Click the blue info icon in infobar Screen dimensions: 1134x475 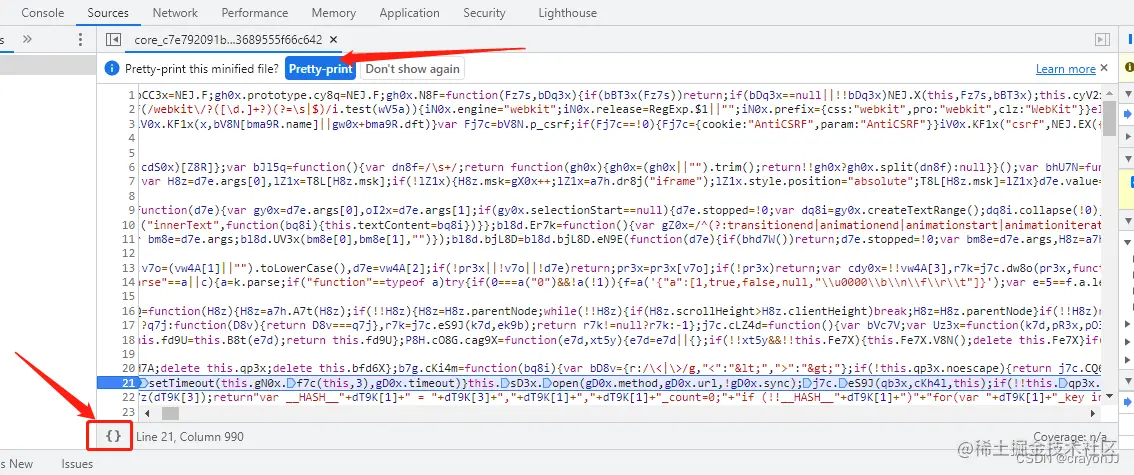[x=111, y=69]
